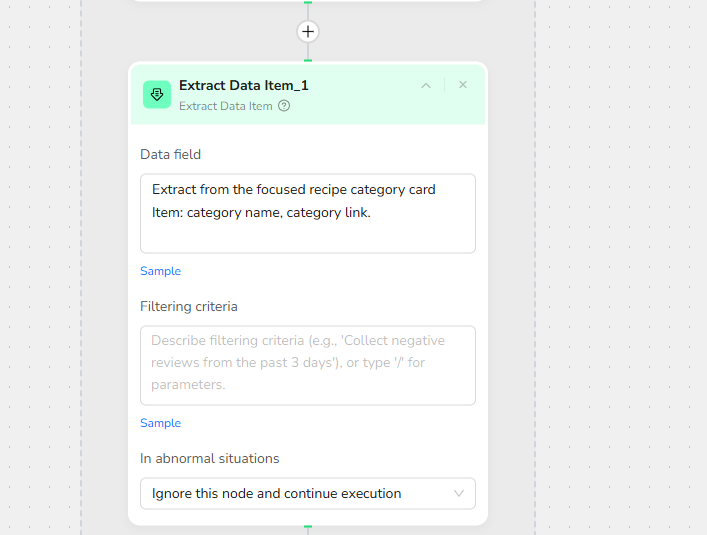
Task: Click the Extract Data Item subtitle text
Action: coord(225,106)
